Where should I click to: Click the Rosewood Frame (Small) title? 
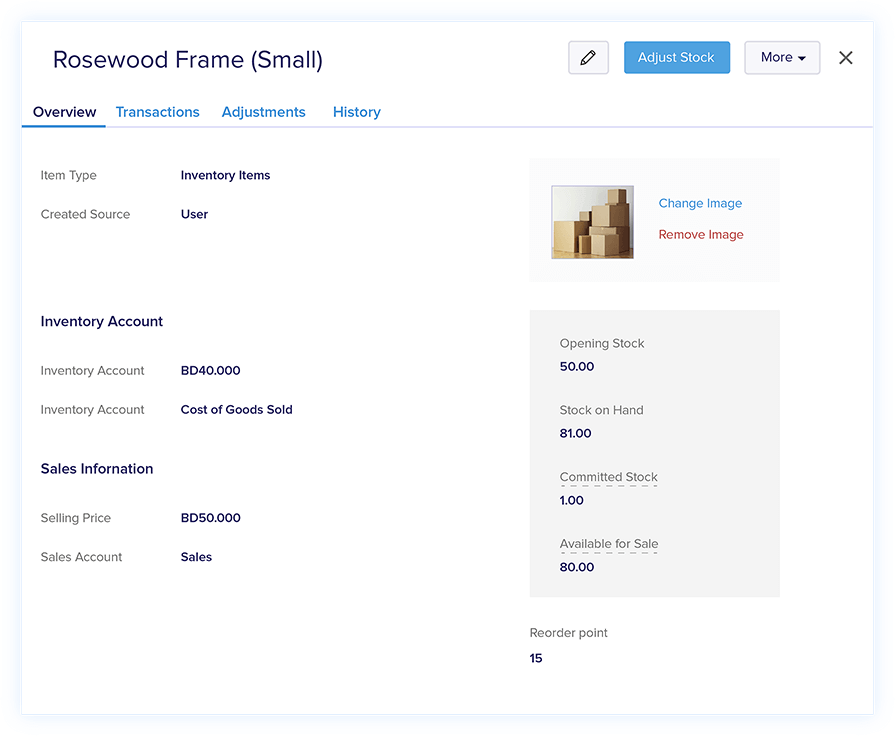[188, 60]
